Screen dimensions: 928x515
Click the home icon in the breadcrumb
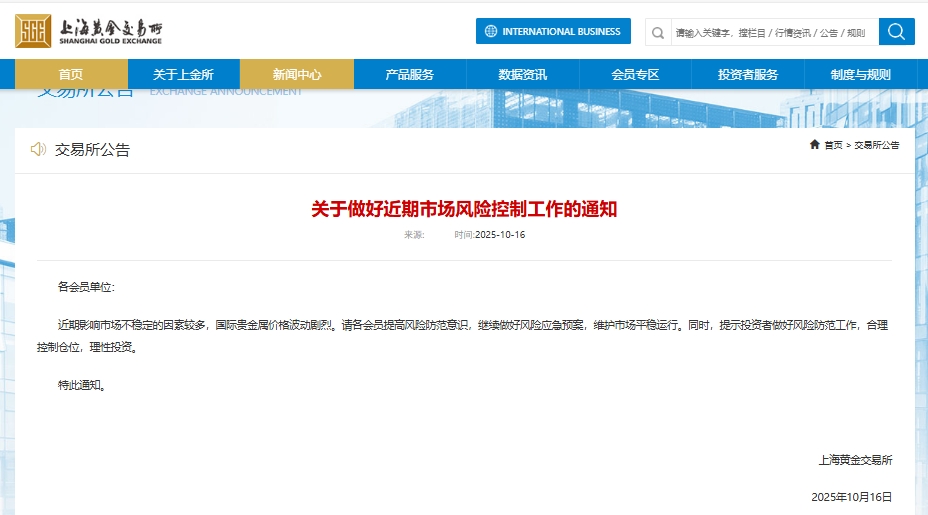click(815, 145)
